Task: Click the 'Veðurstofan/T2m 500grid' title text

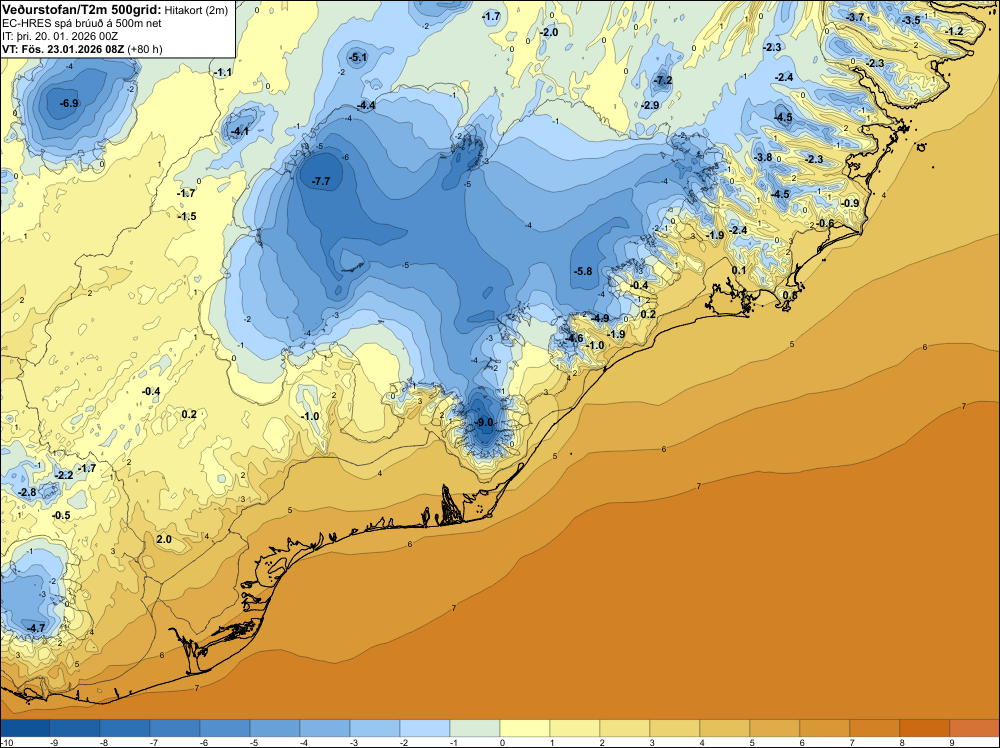Action: point(81,10)
